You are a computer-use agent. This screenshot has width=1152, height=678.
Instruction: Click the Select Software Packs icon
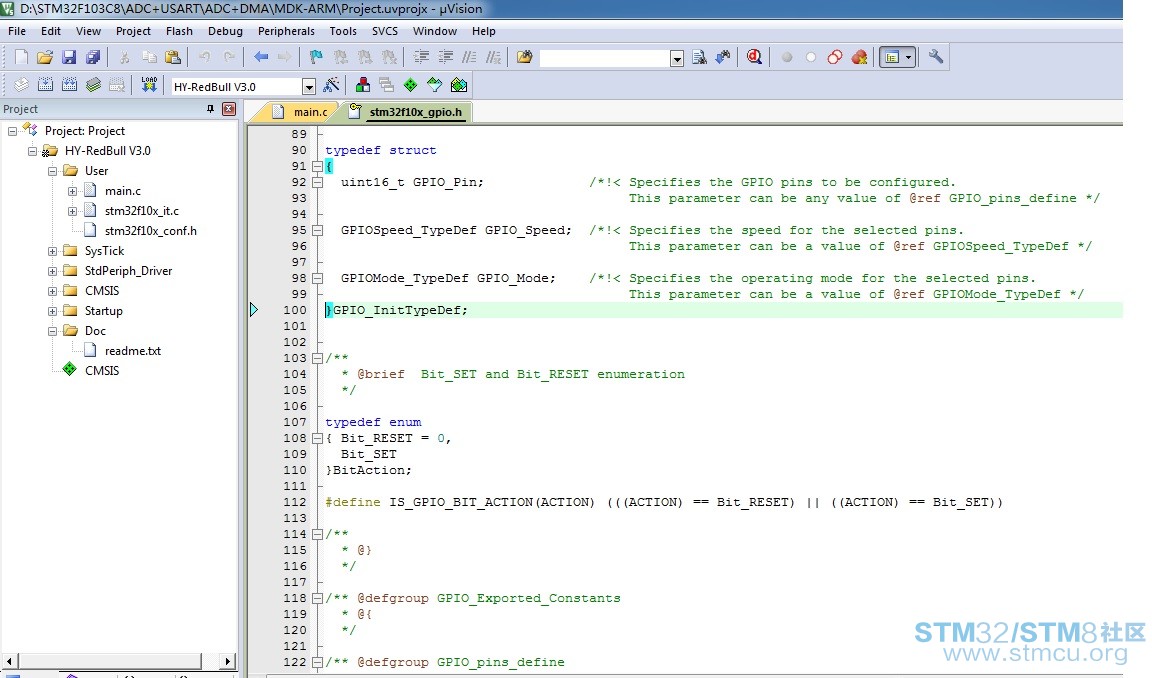(435, 85)
